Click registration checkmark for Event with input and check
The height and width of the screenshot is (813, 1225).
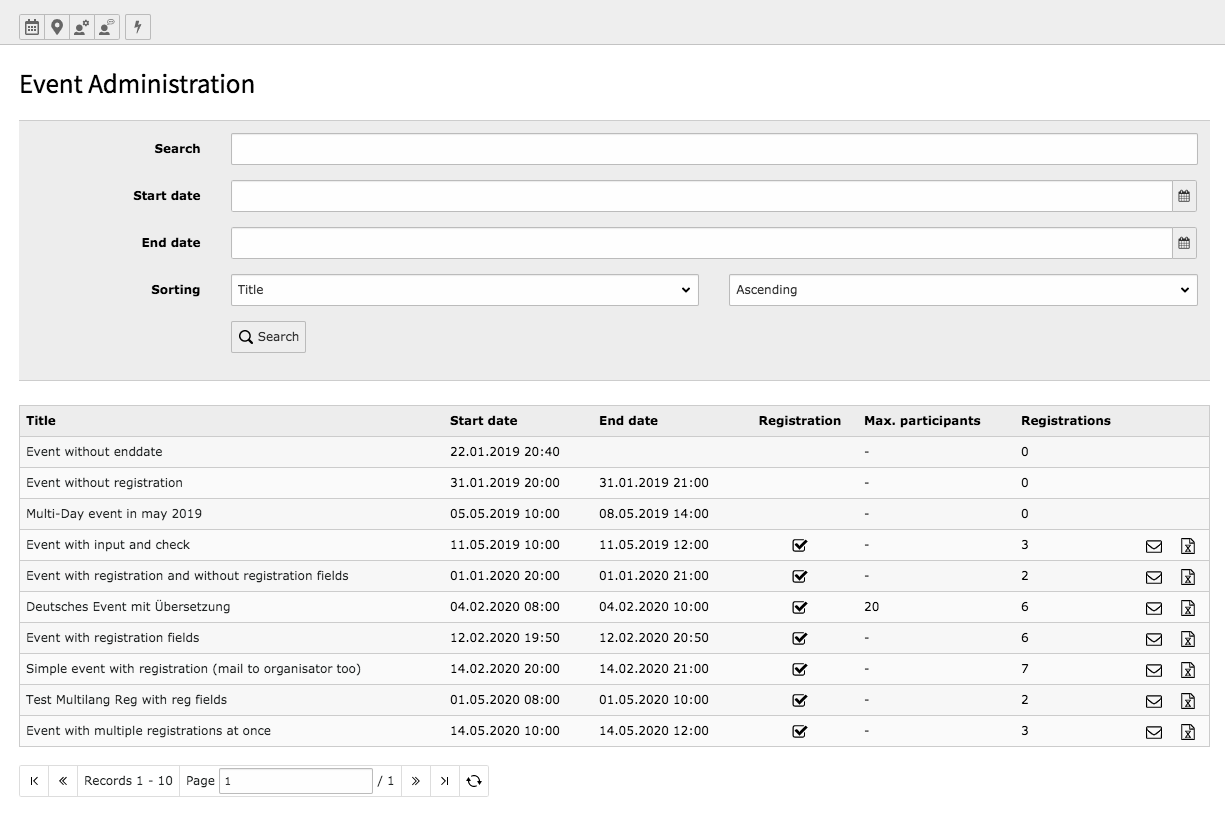(799, 546)
